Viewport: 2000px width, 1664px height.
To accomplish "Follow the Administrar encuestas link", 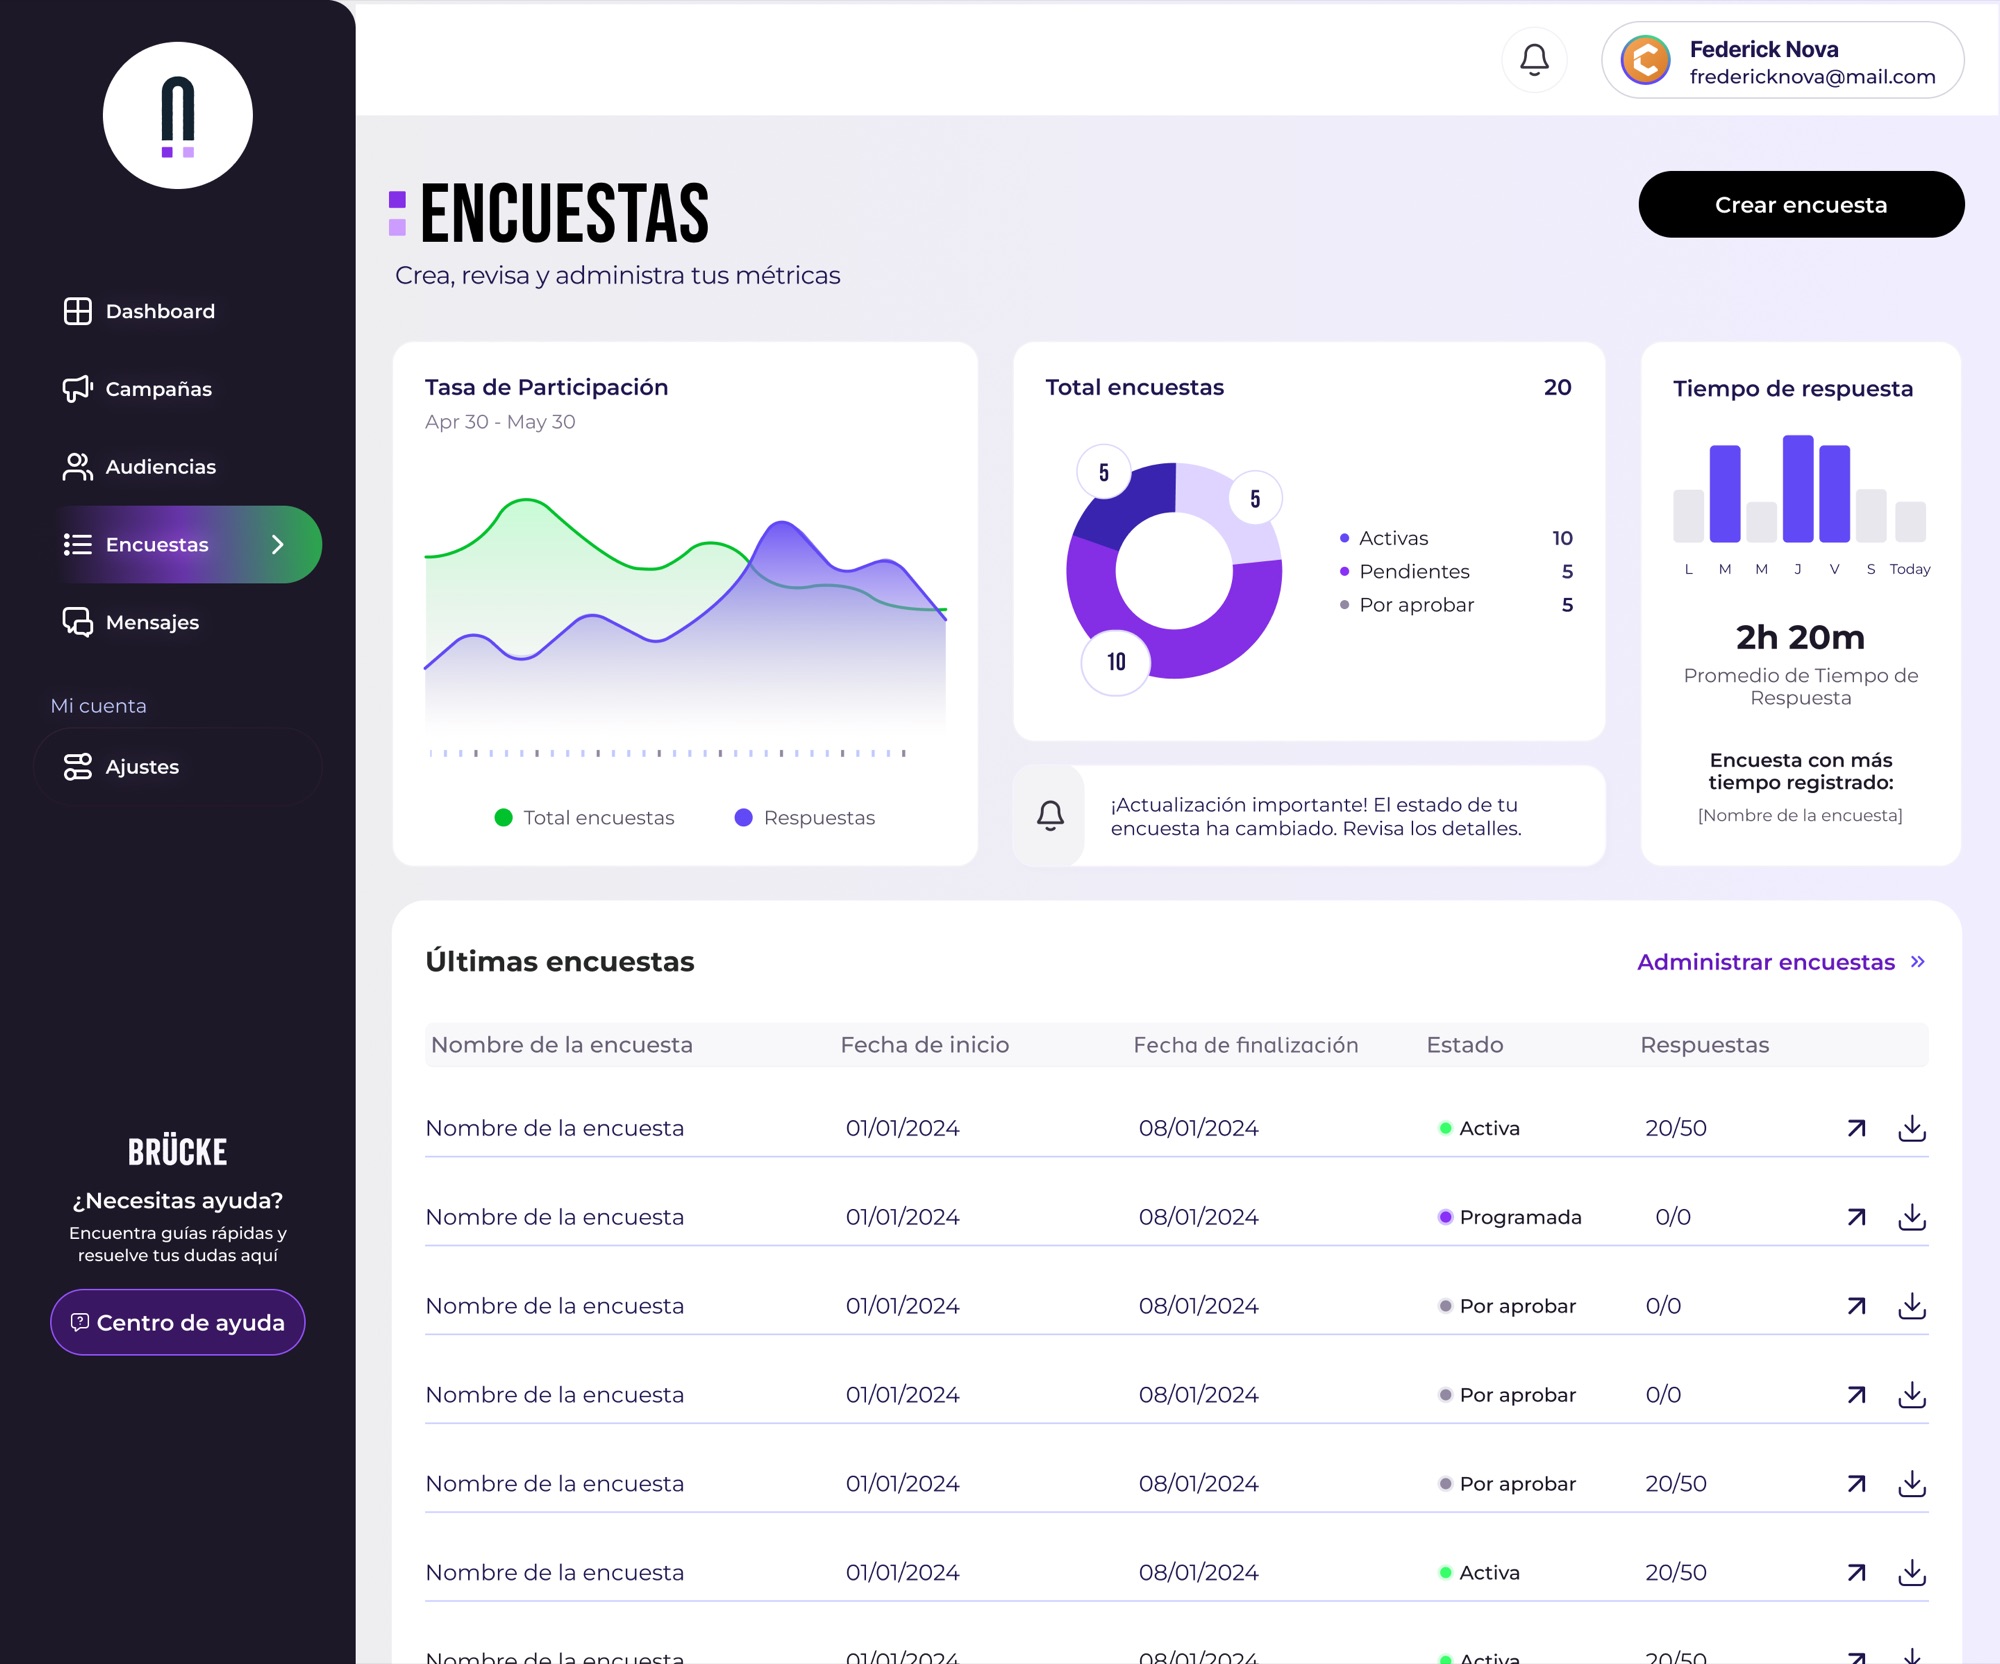I will coord(1766,962).
